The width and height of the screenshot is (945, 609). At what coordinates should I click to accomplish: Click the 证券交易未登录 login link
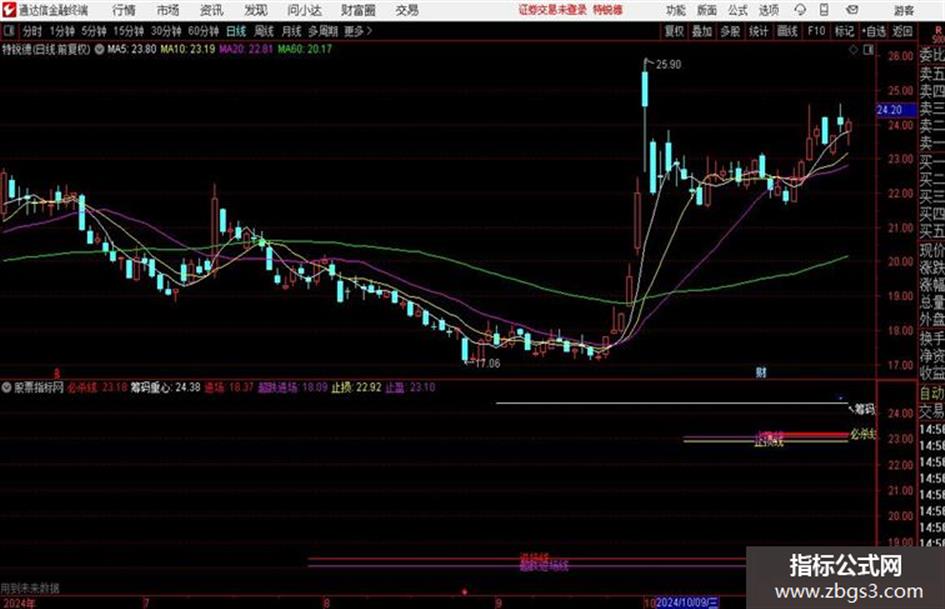pyautogui.click(x=553, y=10)
